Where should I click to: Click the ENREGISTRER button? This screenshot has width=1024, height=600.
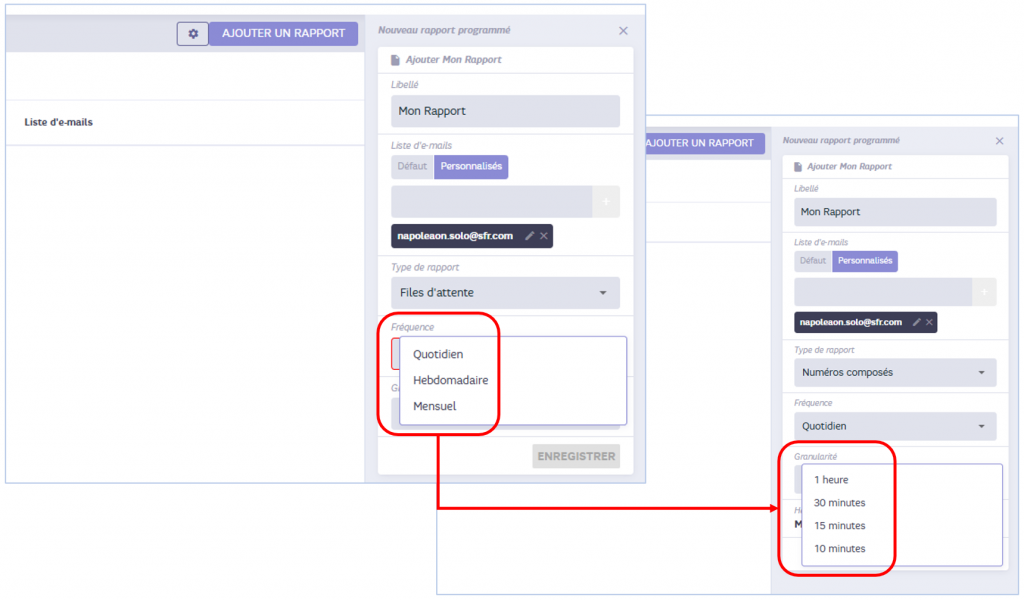[x=576, y=457]
